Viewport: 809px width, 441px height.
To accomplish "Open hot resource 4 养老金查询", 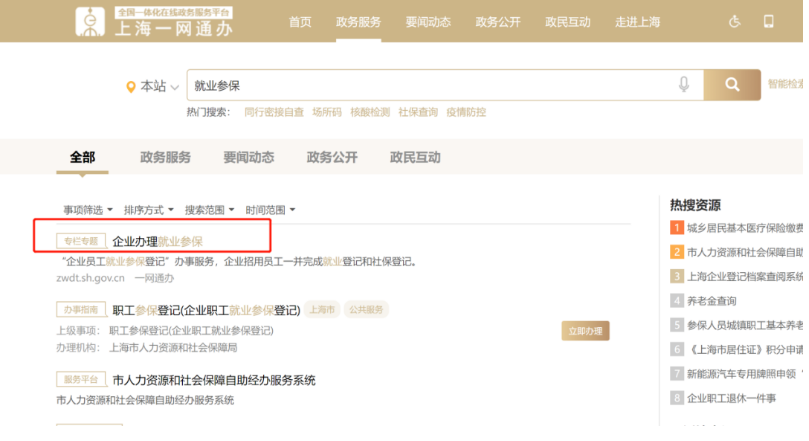I will [703, 301].
